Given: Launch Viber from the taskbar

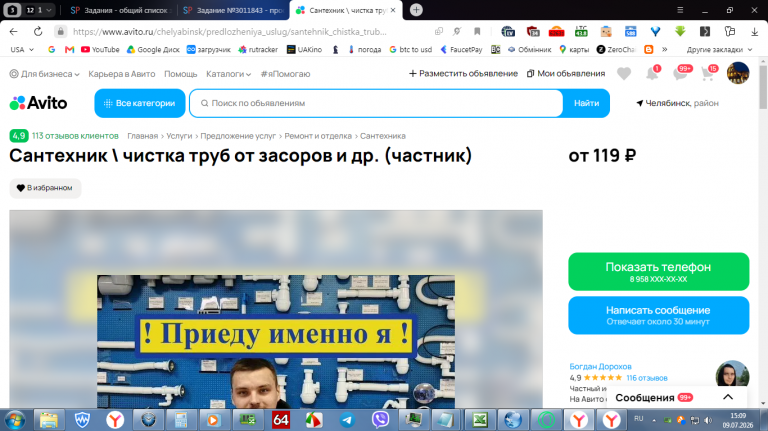Looking at the screenshot, I should pos(380,420).
